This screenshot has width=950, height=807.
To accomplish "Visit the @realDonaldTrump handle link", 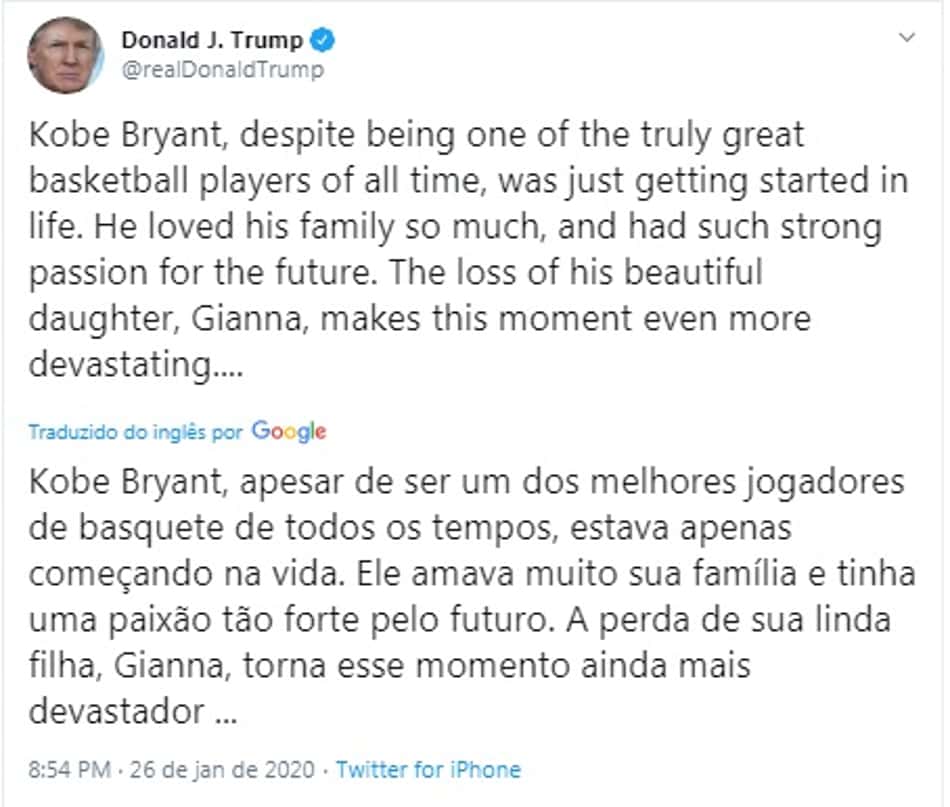I will 223,70.
